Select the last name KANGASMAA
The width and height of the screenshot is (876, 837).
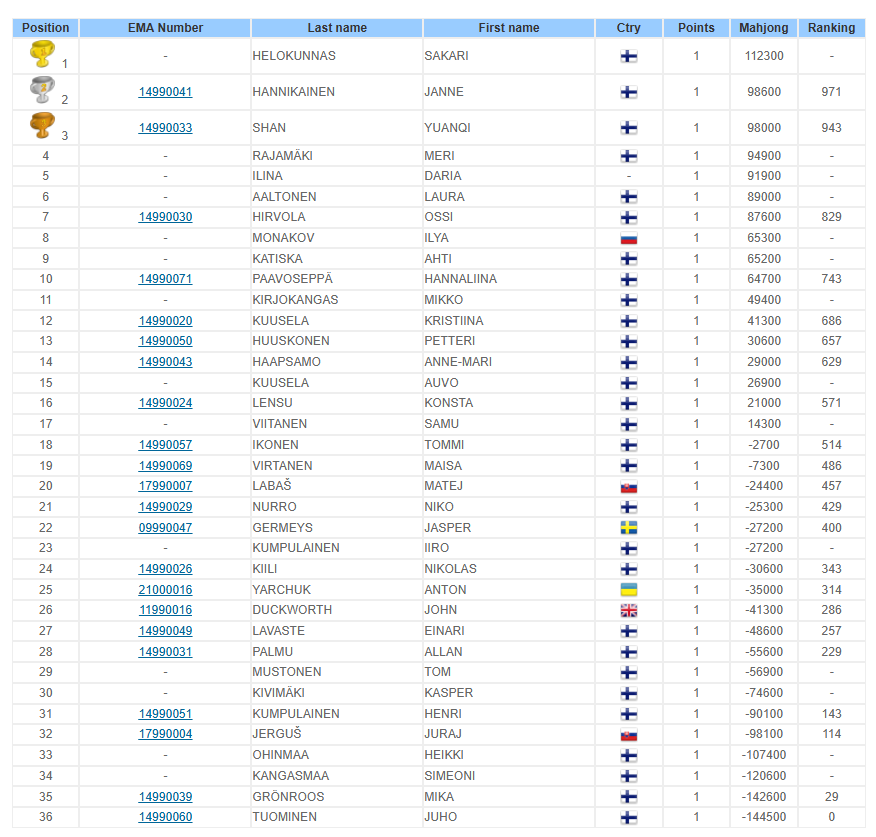(291, 776)
